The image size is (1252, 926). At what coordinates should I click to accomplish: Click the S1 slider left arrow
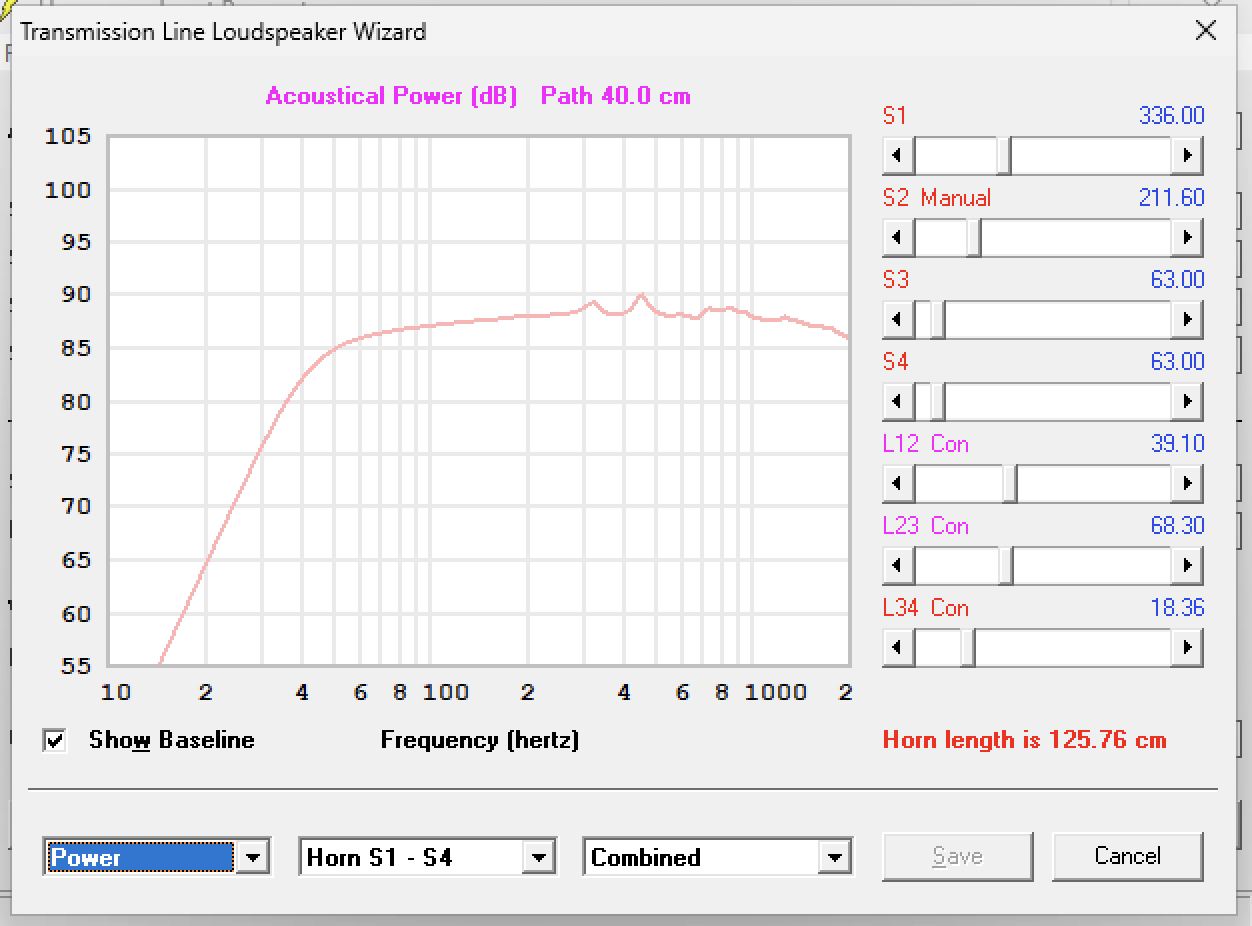tap(898, 156)
